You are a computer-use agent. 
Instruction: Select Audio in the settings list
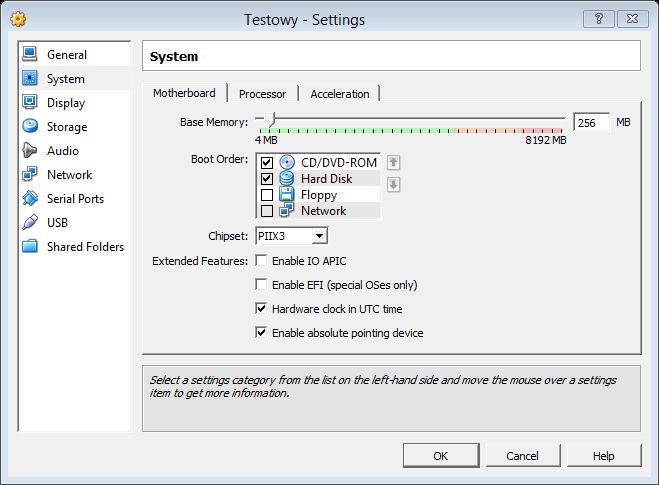(74, 150)
